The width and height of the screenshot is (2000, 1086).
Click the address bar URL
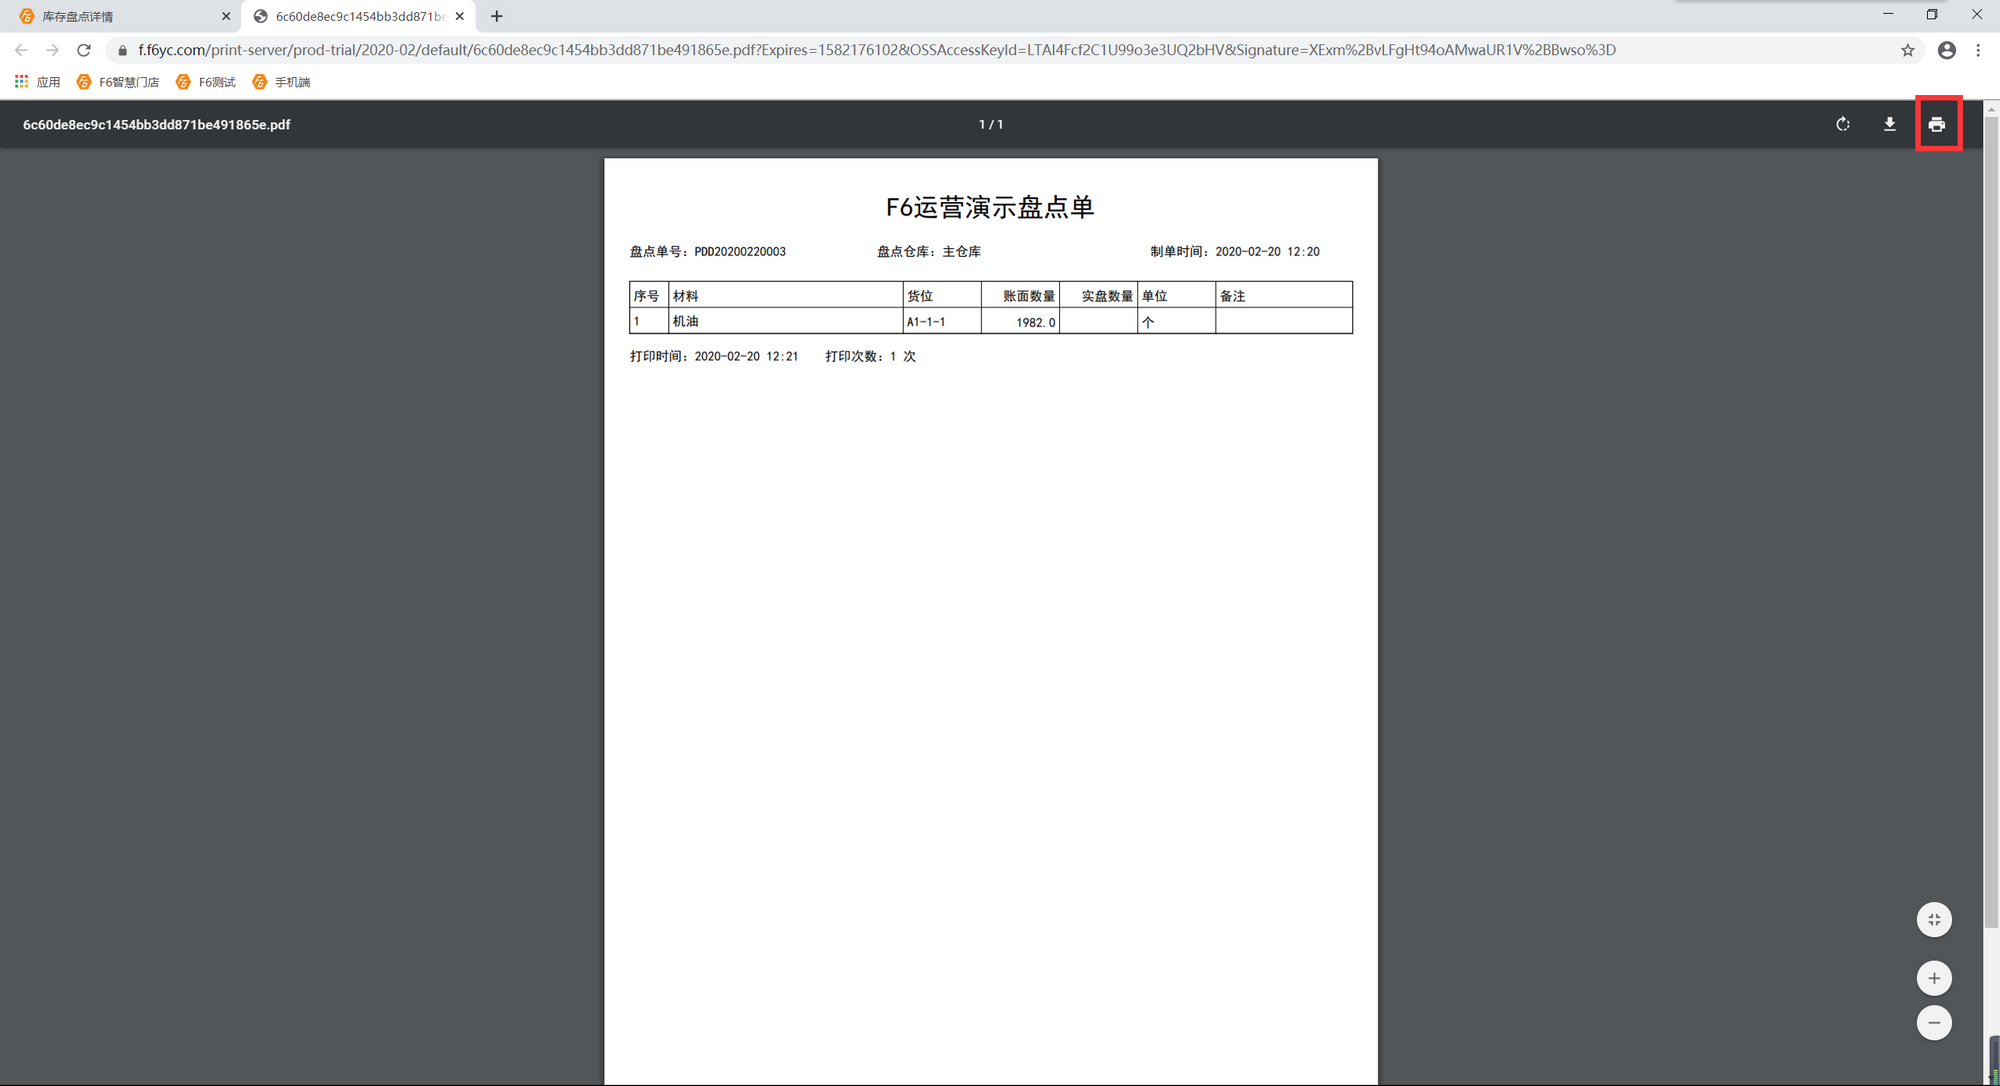pyautogui.click(x=876, y=50)
